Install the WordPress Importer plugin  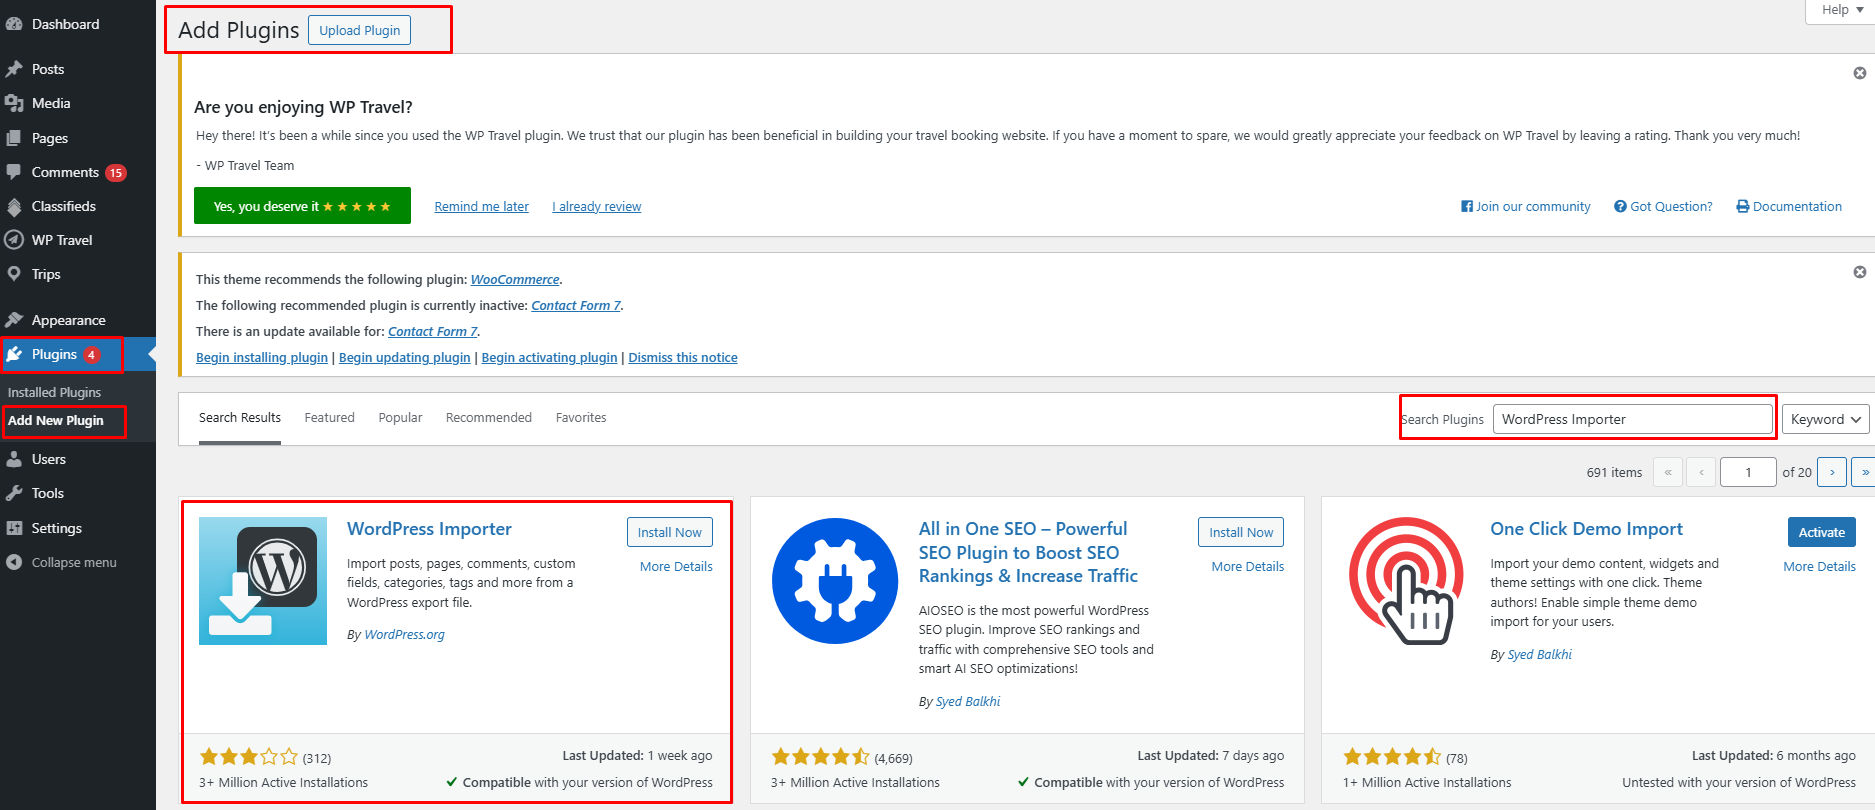[669, 532]
